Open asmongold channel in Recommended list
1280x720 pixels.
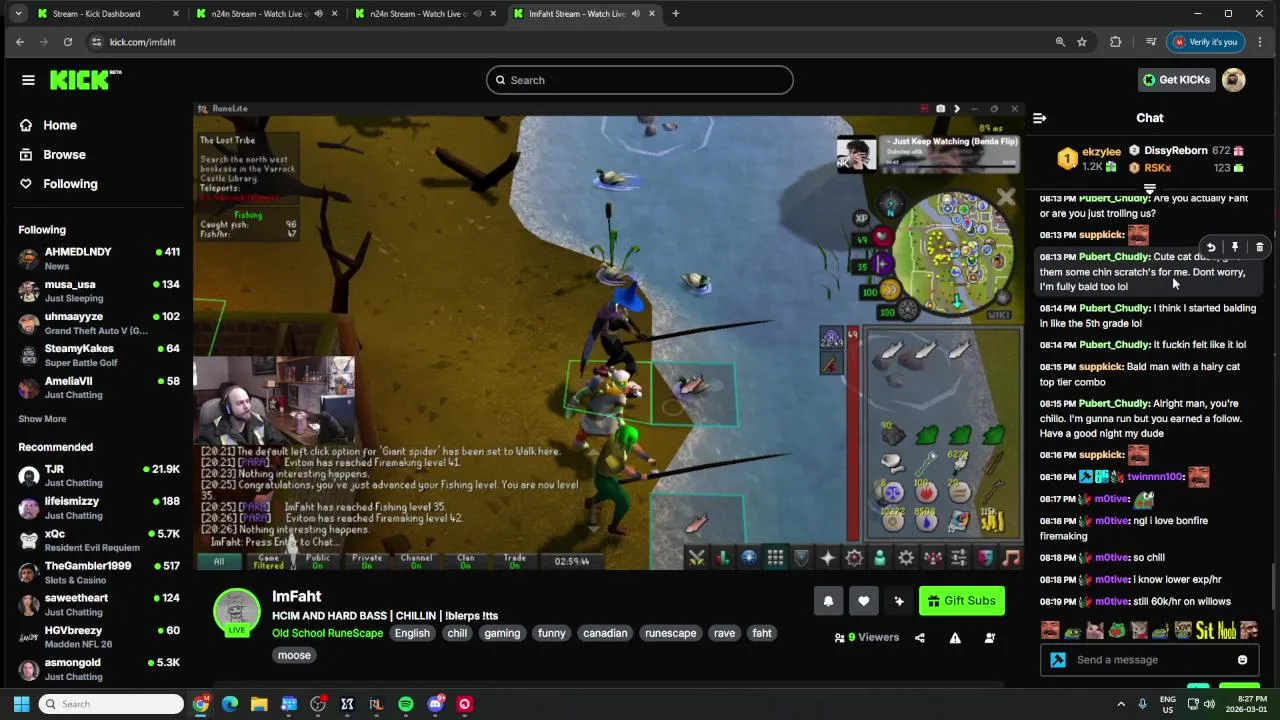coord(98,669)
